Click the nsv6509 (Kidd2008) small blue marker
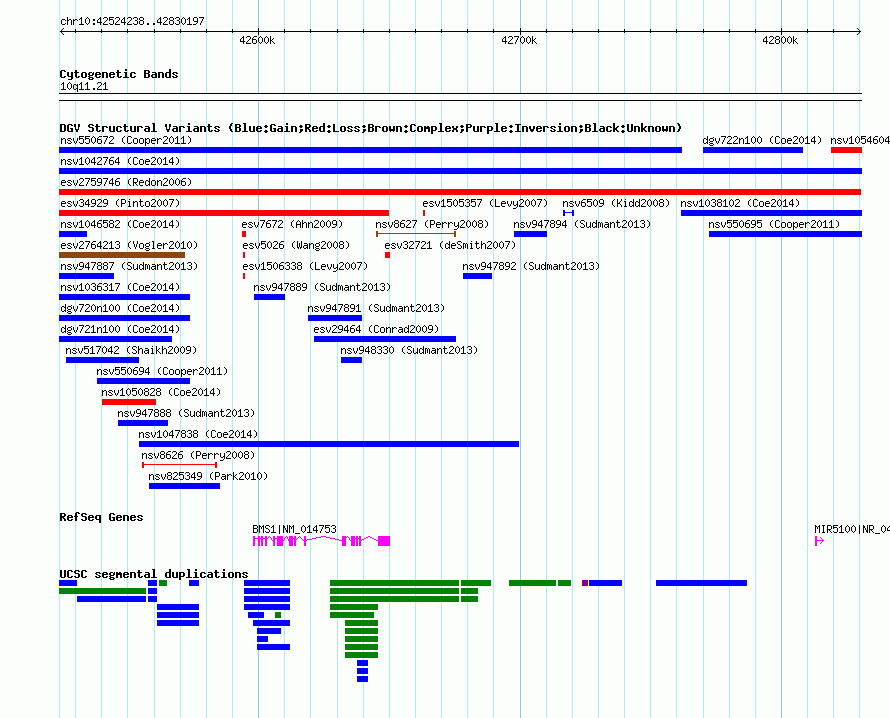Viewport: 890px width, 718px height. (568, 213)
